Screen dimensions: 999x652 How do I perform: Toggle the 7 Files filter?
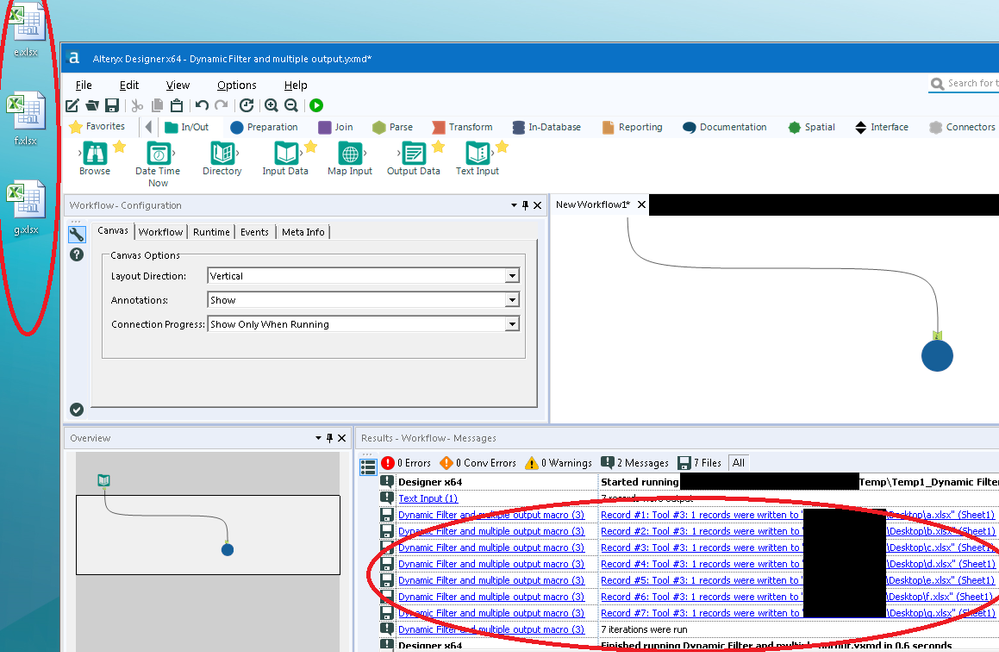(700, 463)
